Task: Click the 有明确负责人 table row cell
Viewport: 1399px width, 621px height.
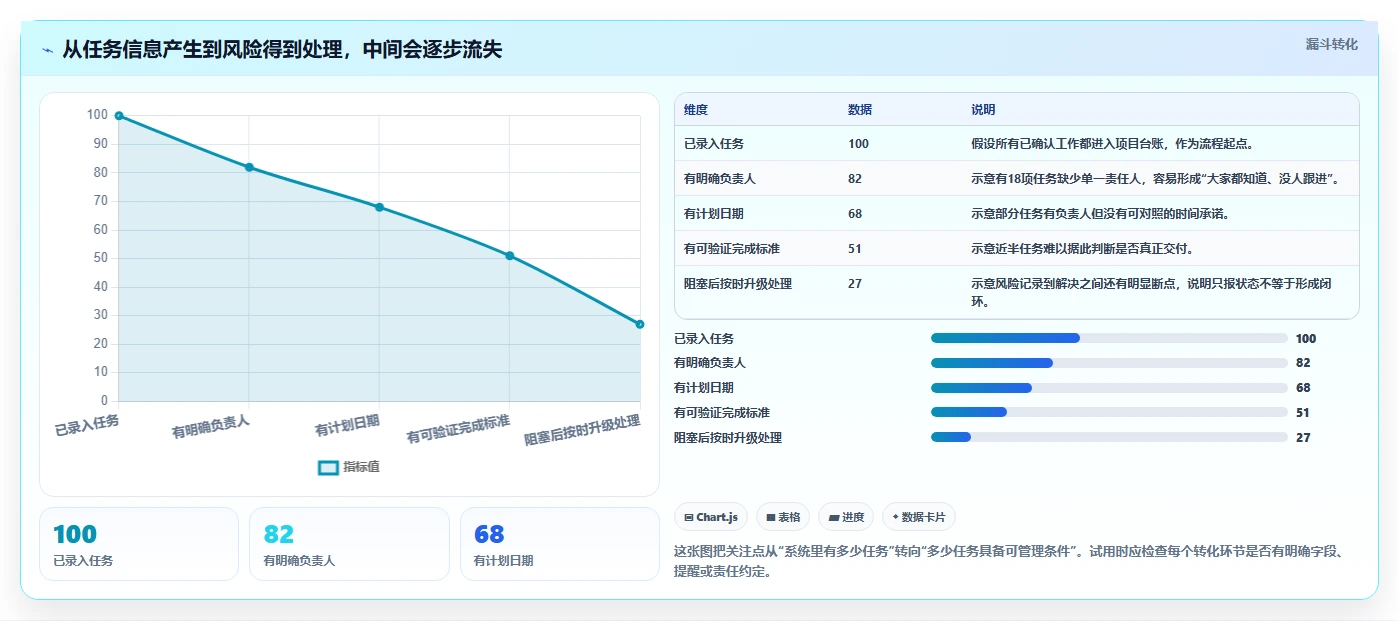Action: click(x=720, y=179)
